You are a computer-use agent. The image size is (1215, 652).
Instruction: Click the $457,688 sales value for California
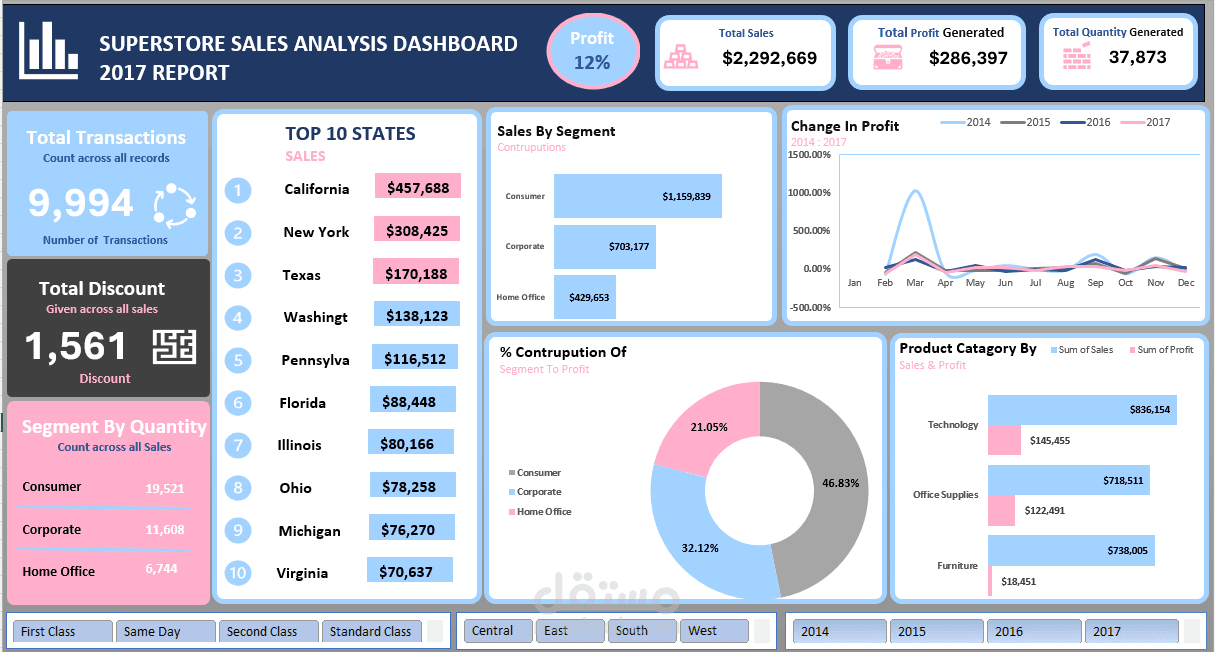click(x=417, y=186)
